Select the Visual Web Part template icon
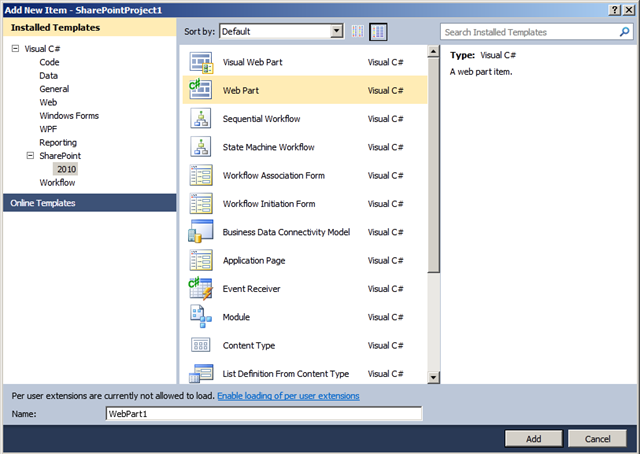 201,62
